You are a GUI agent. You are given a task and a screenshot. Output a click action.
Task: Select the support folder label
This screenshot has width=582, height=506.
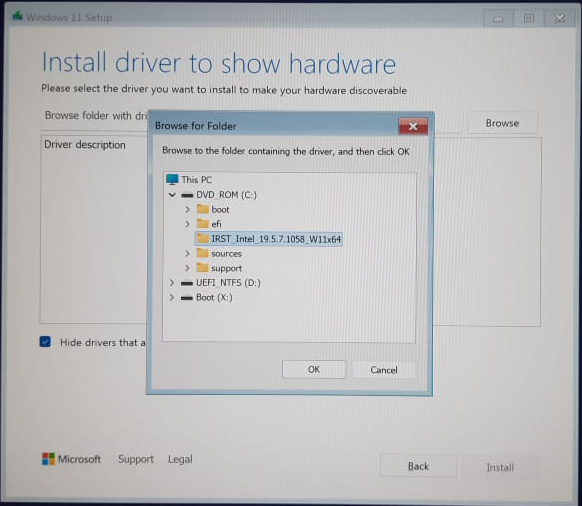coord(226,268)
